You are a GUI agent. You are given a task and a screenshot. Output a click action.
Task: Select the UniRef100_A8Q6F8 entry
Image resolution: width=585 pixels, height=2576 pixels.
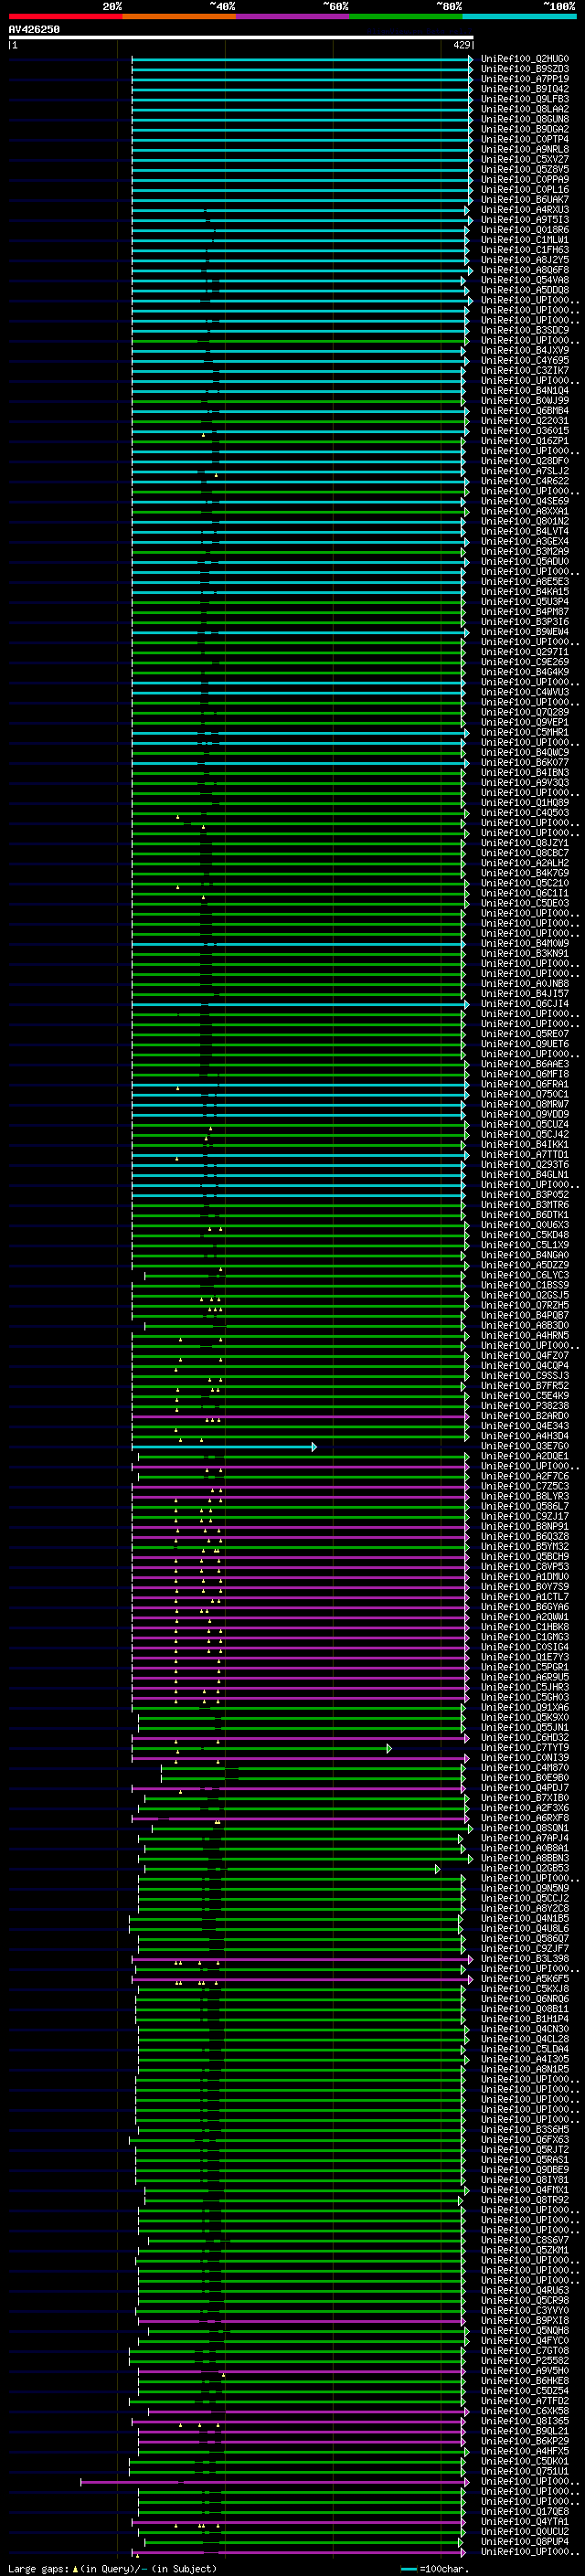tap(524, 270)
